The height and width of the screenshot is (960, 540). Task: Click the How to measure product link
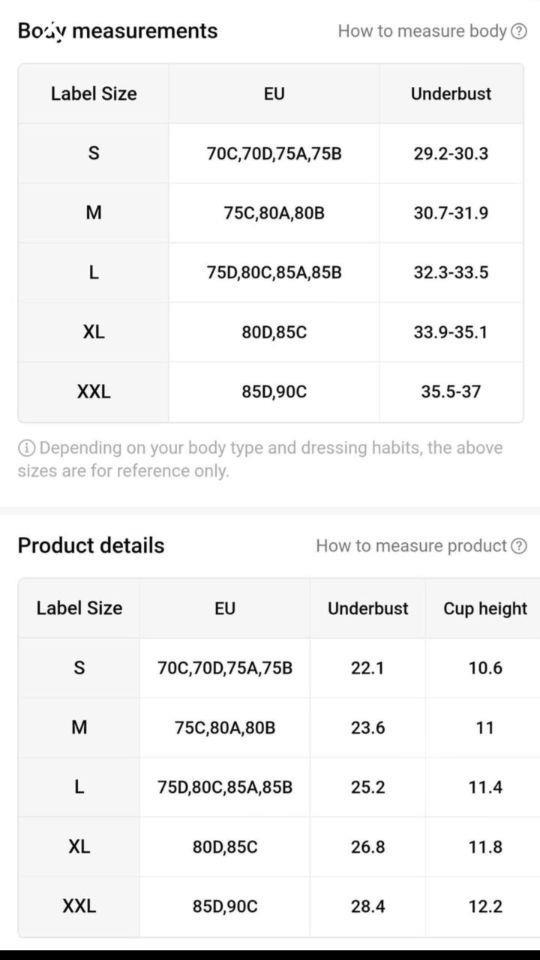point(411,546)
